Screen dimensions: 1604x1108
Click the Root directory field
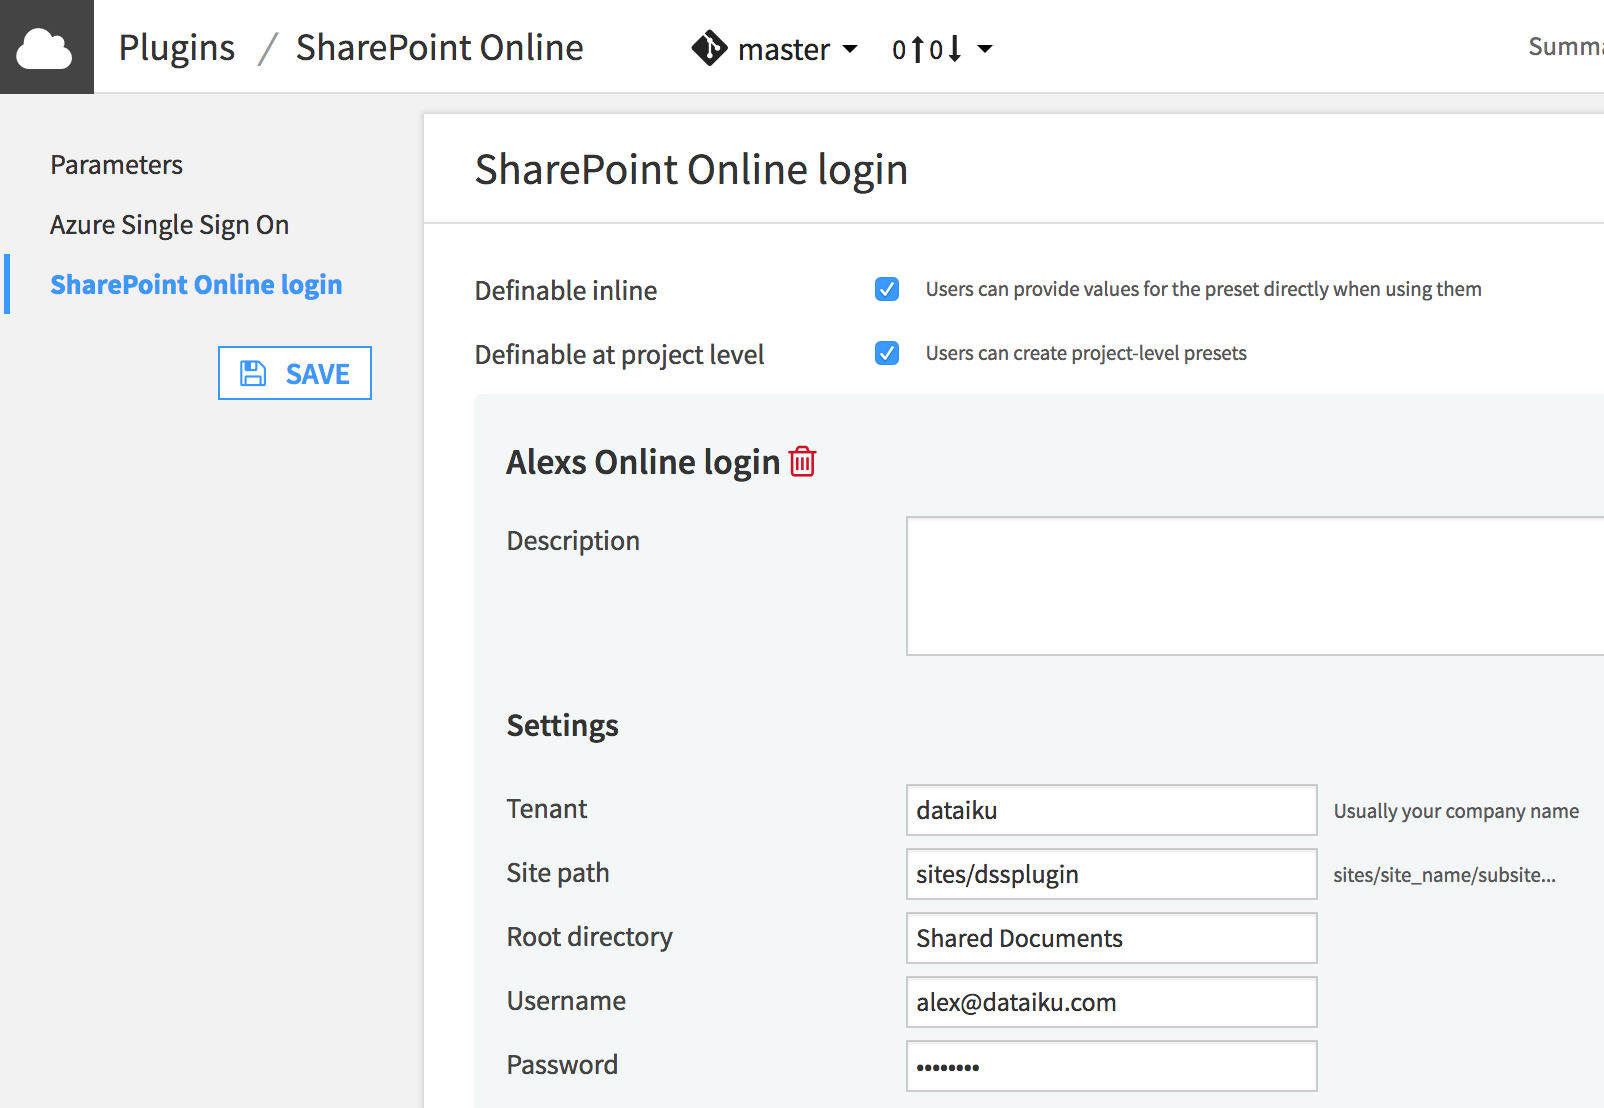tap(1111, 938)
